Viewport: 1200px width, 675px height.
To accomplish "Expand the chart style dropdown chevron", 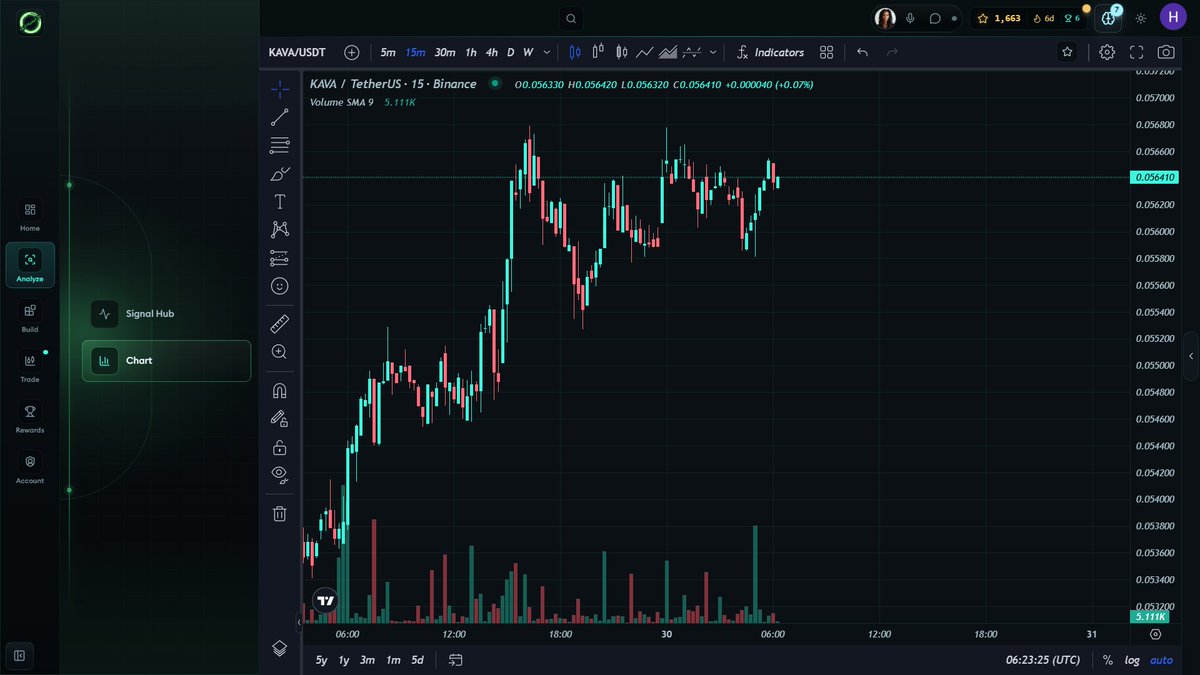I will [x=713, y=52].
